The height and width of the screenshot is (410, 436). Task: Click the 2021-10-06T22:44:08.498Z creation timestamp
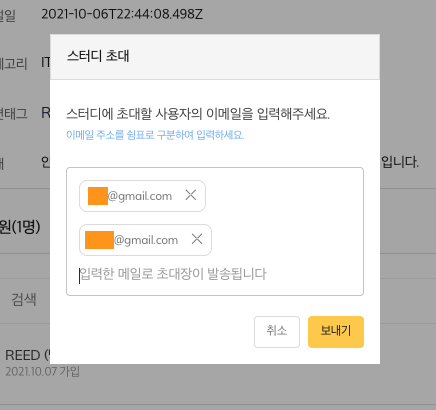(x=122, y=14)
